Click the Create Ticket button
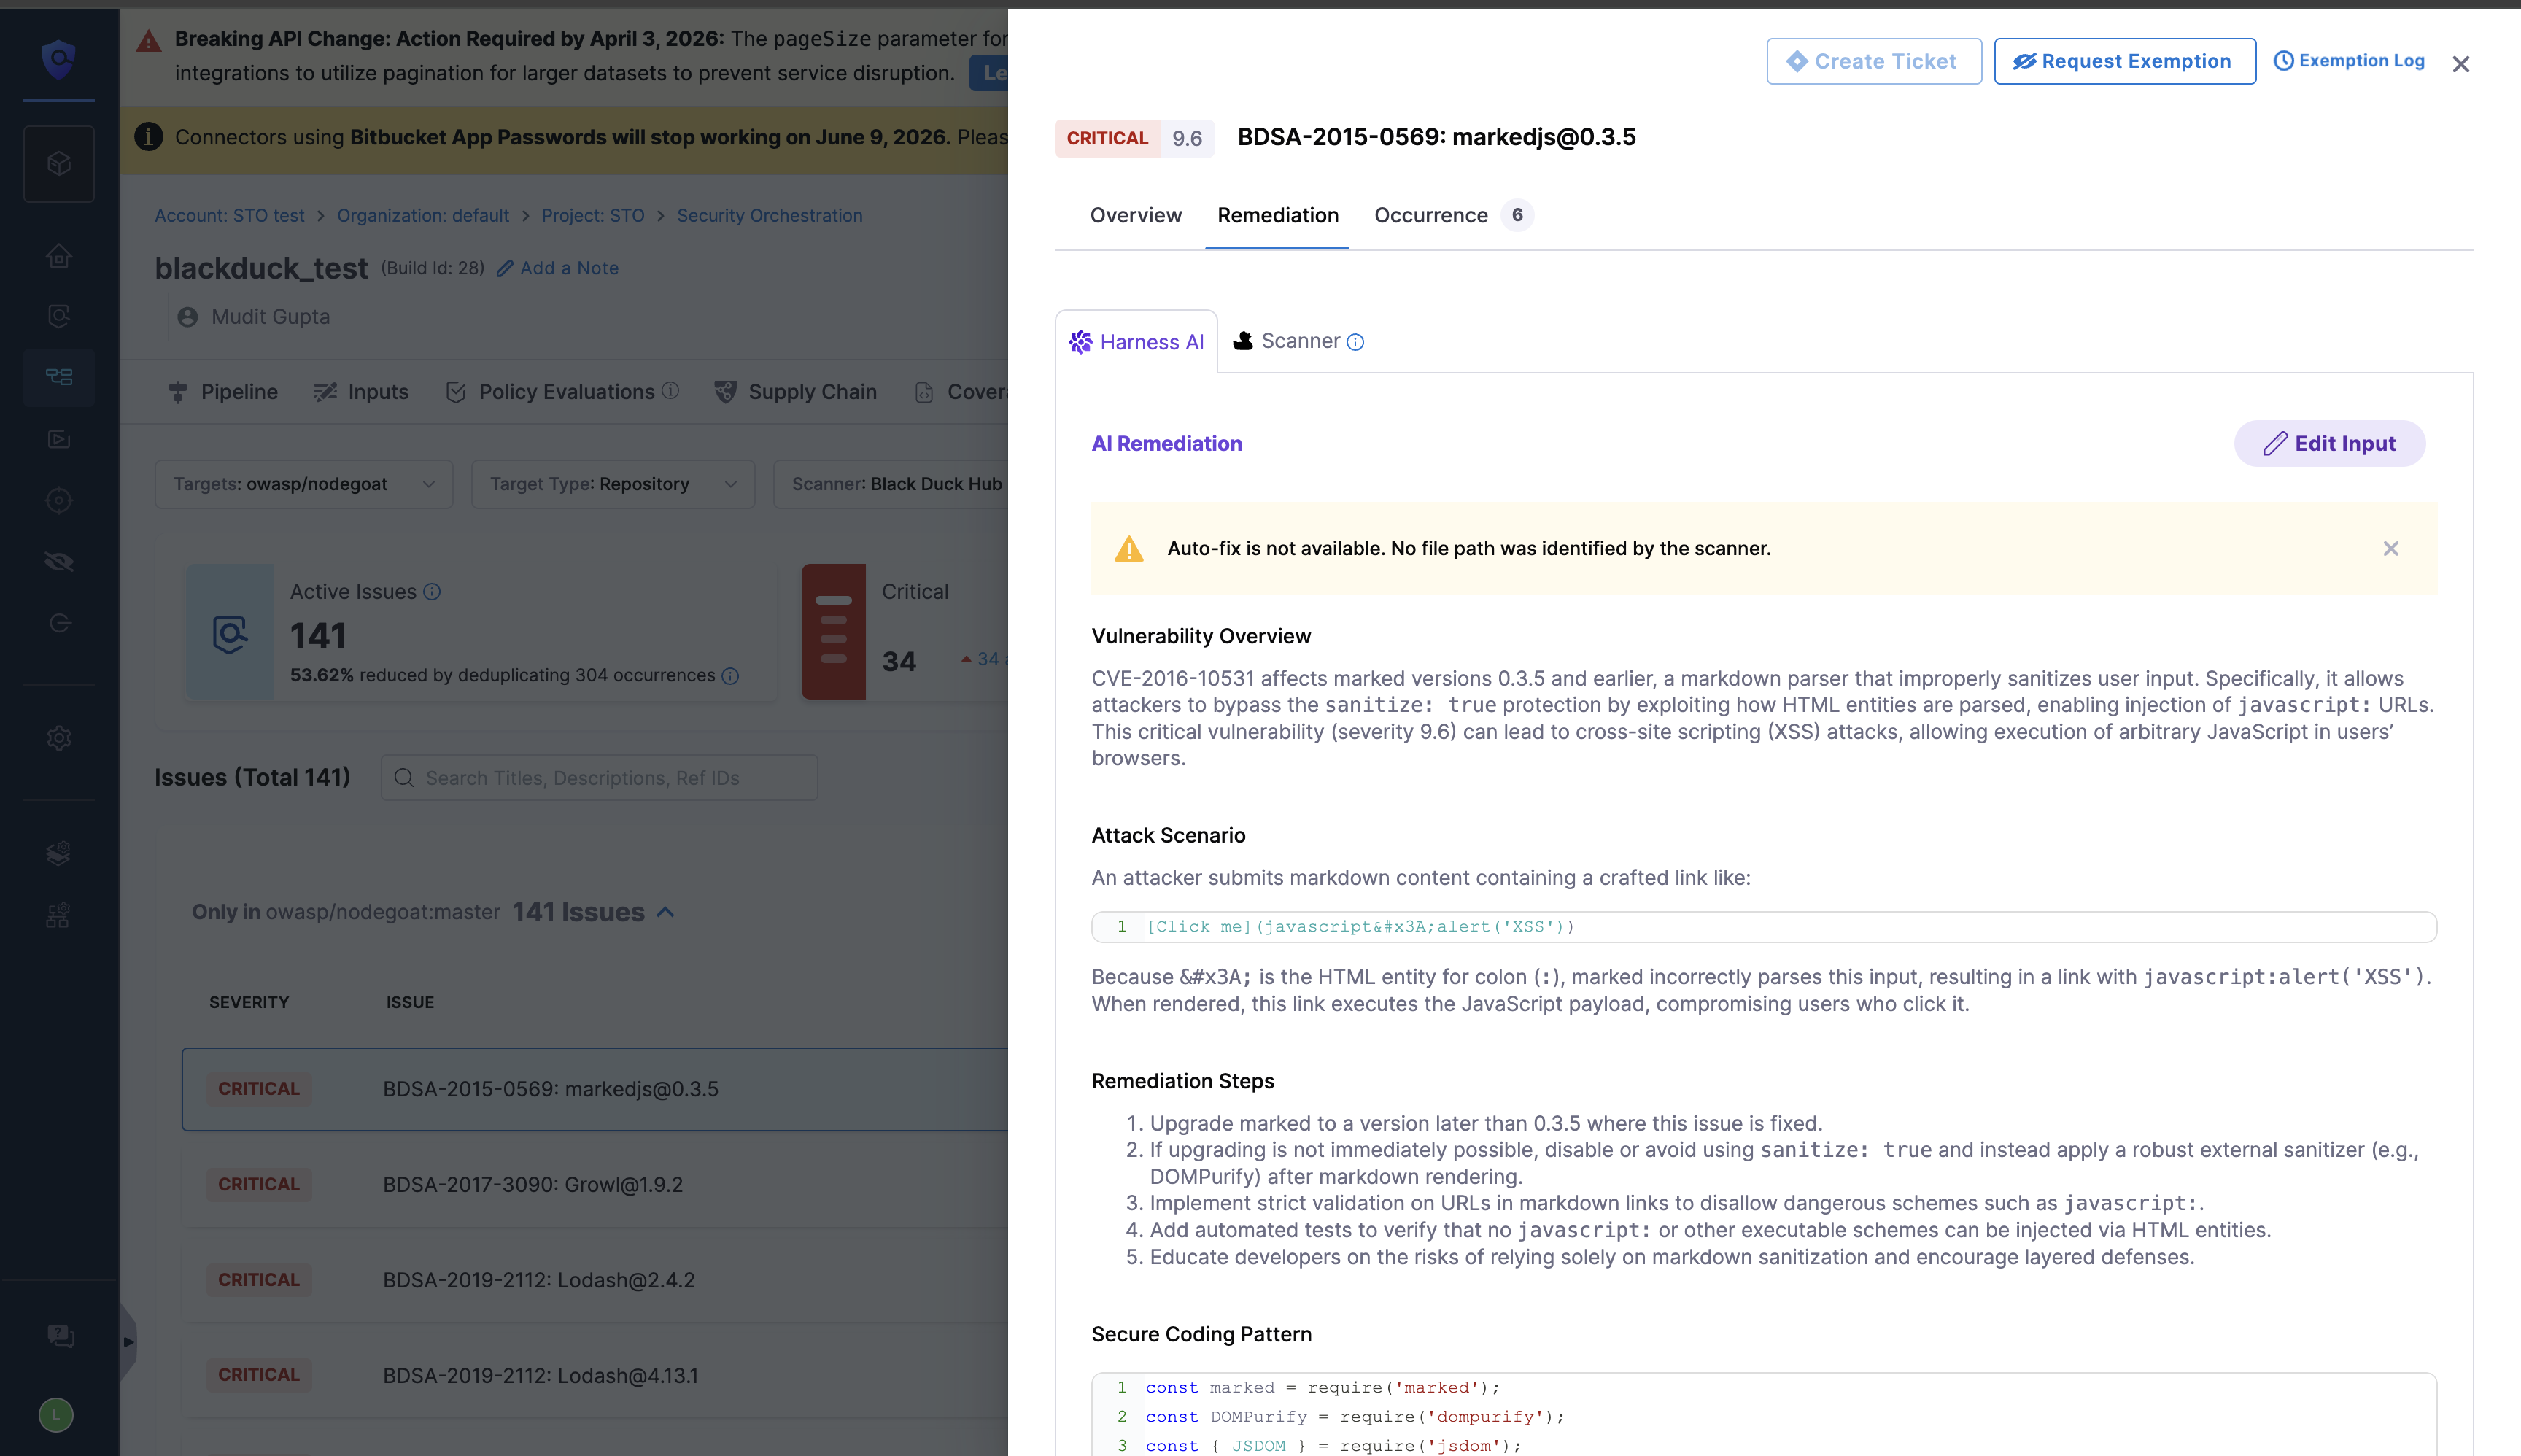The height and width of the screenshot is (1456, 2521). (x=1873, y=61)
